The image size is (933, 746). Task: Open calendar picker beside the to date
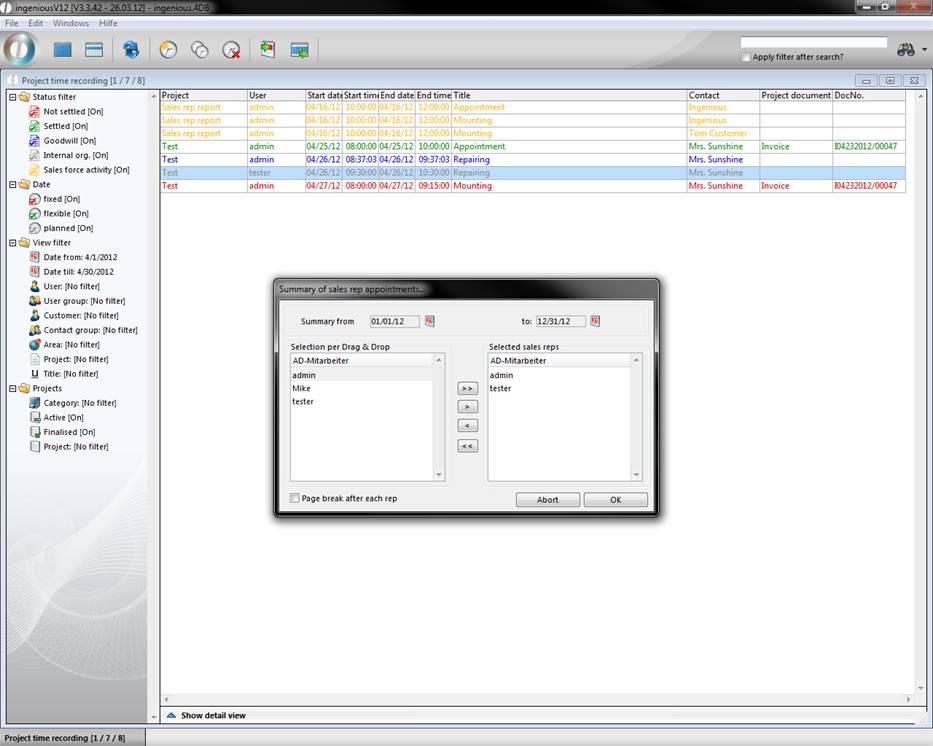tap(595, 321)
